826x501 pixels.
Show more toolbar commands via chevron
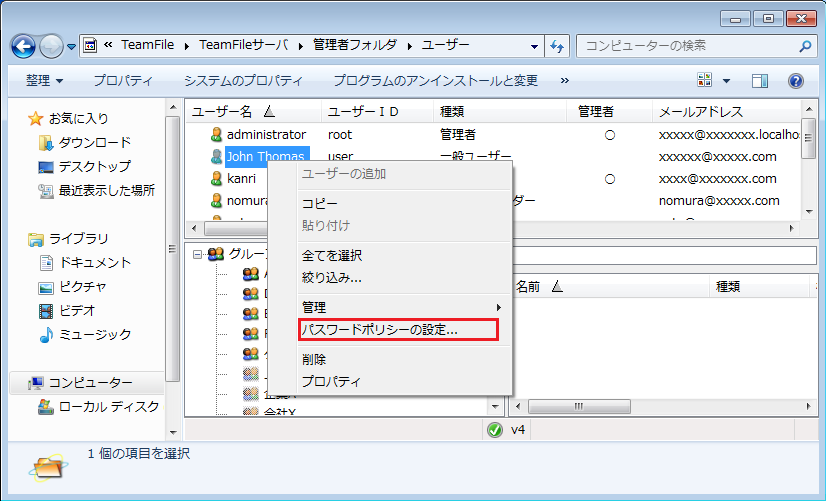[x=565, y=80]
